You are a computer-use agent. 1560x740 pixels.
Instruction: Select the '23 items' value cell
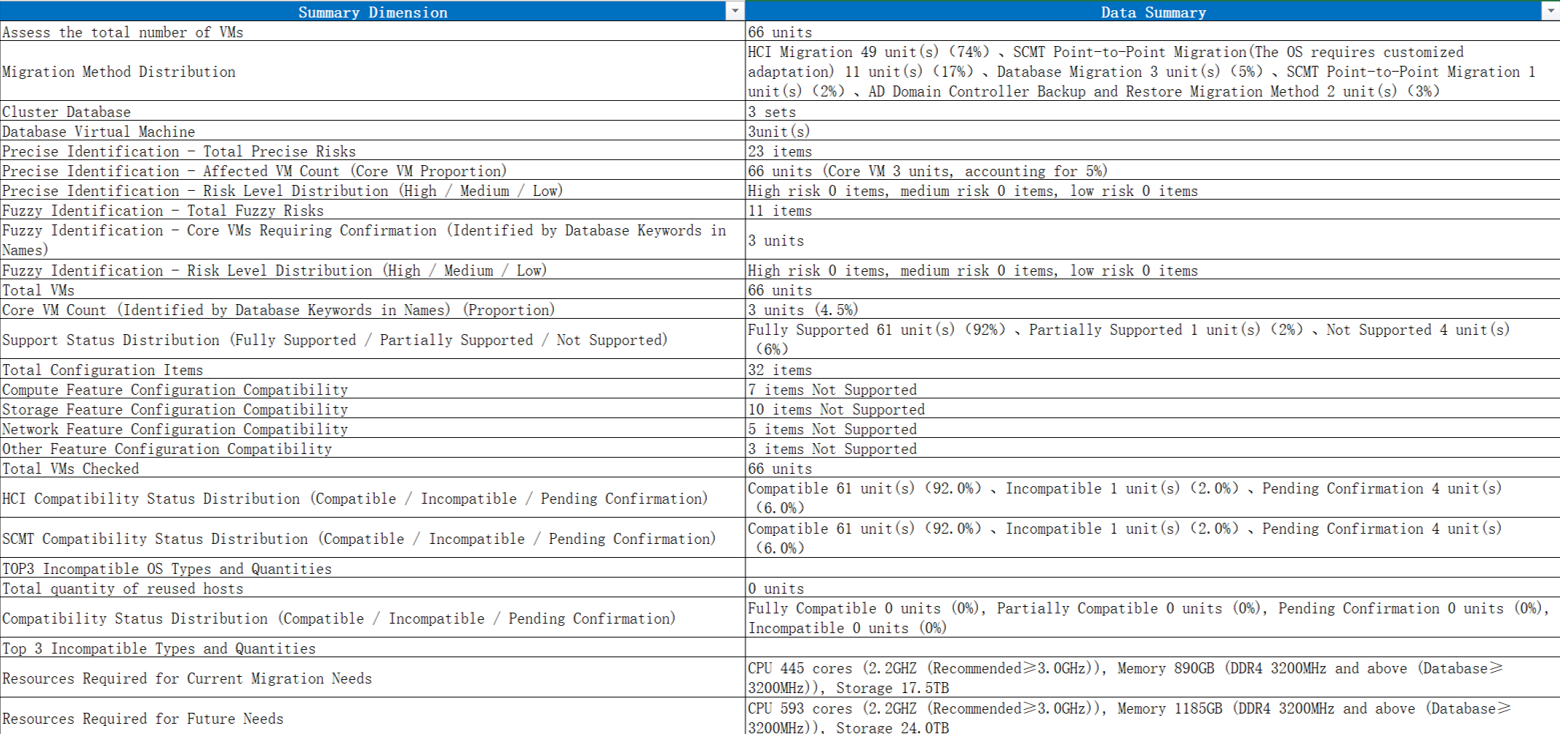(1152, 152)
